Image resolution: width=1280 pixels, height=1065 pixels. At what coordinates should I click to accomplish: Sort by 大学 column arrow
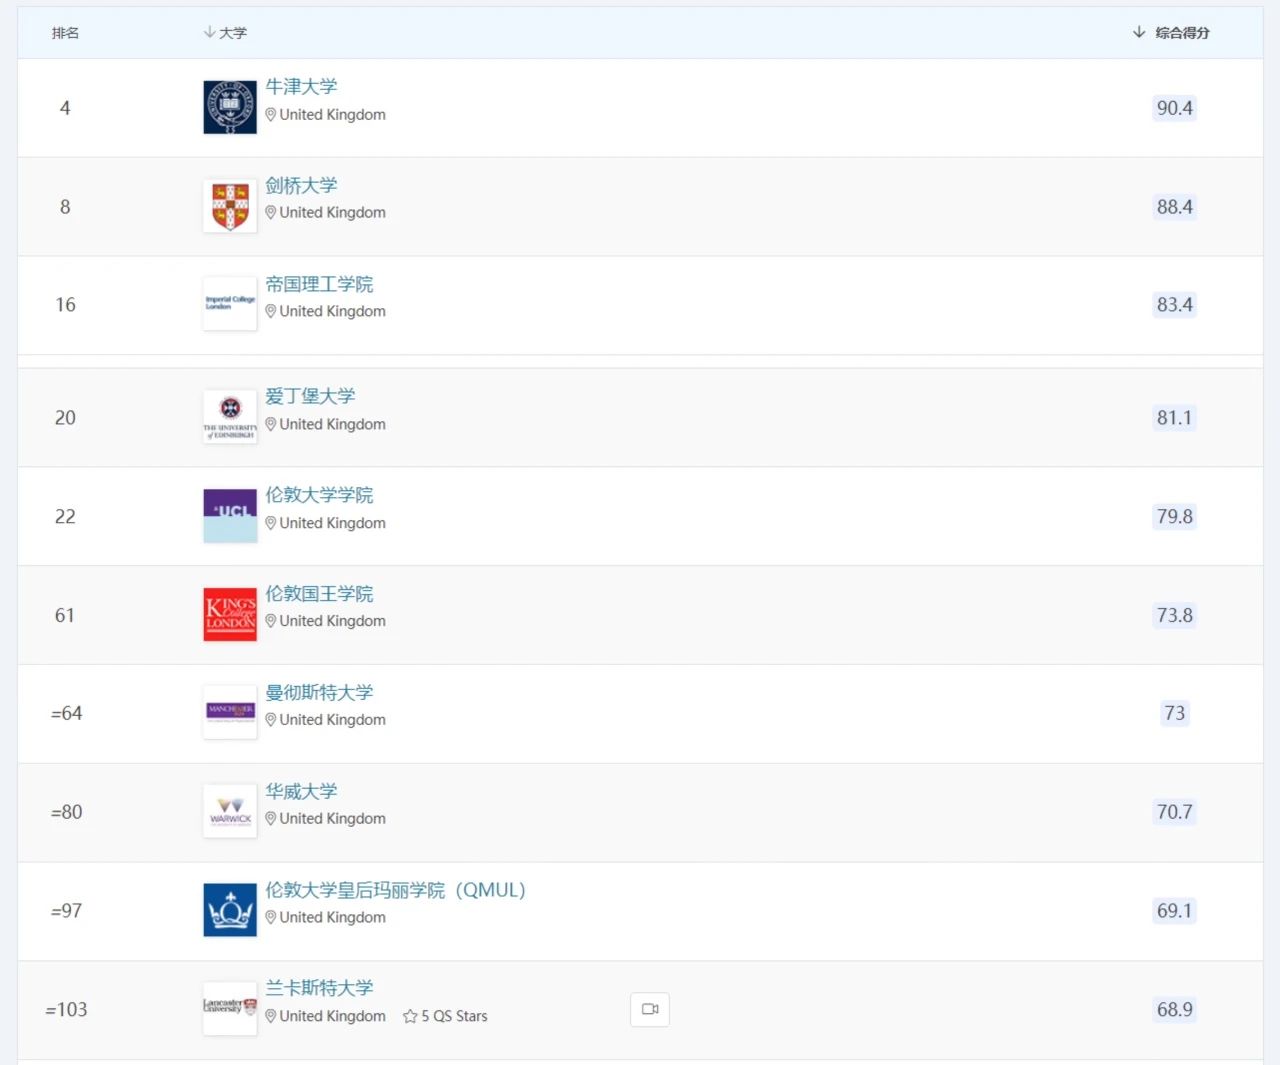tap(209, 32)
